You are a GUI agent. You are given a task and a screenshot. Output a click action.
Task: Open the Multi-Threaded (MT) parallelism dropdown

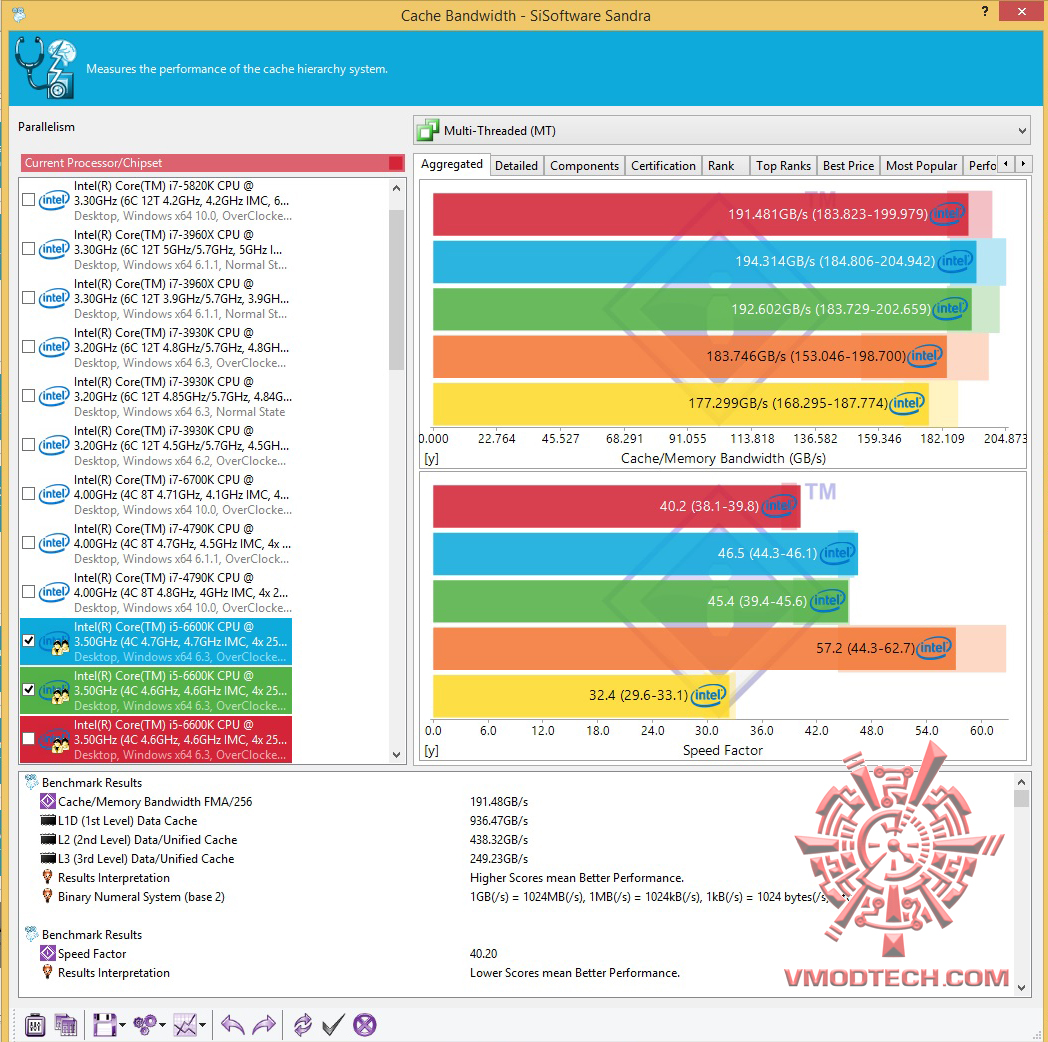click(x=722, y=130)
